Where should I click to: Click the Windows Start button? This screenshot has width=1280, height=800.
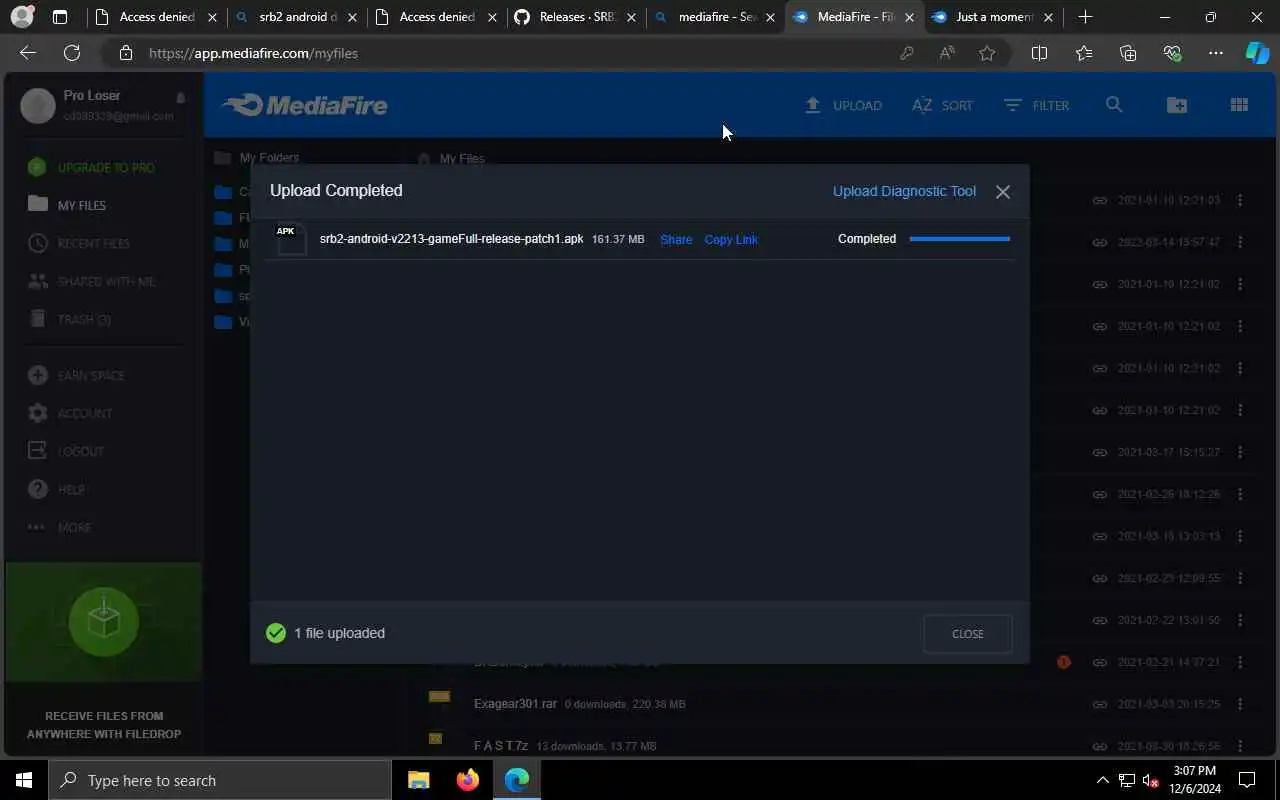click(x=24, y=780)
